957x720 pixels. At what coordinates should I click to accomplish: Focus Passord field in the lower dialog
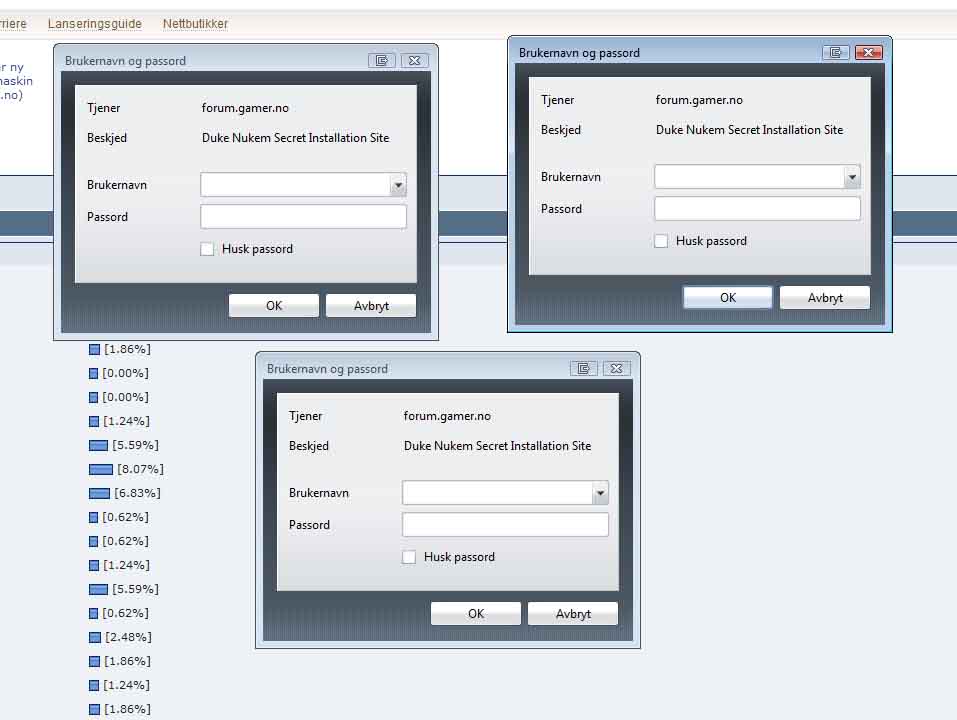pyautogui.click(x=505, y=525)
